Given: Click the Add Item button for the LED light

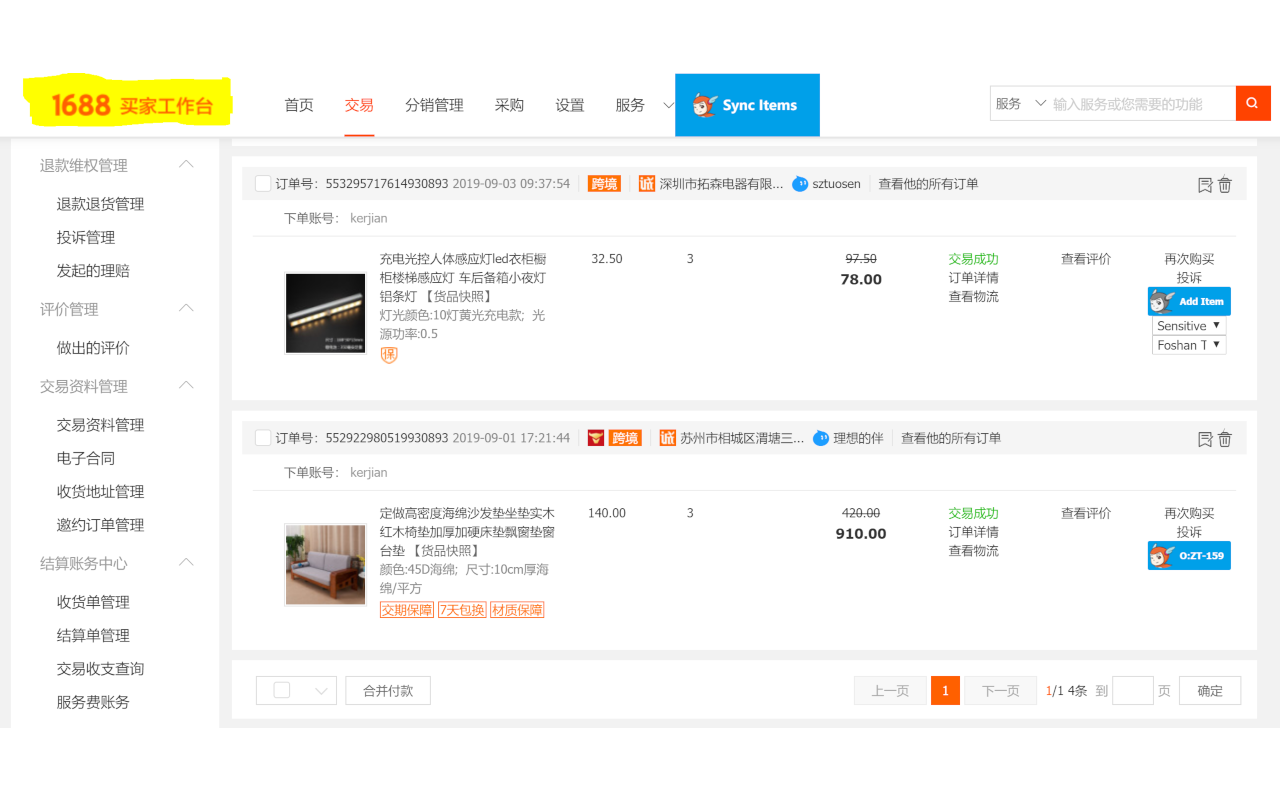Looking at the screenshot, I should tap(1189, 301).
